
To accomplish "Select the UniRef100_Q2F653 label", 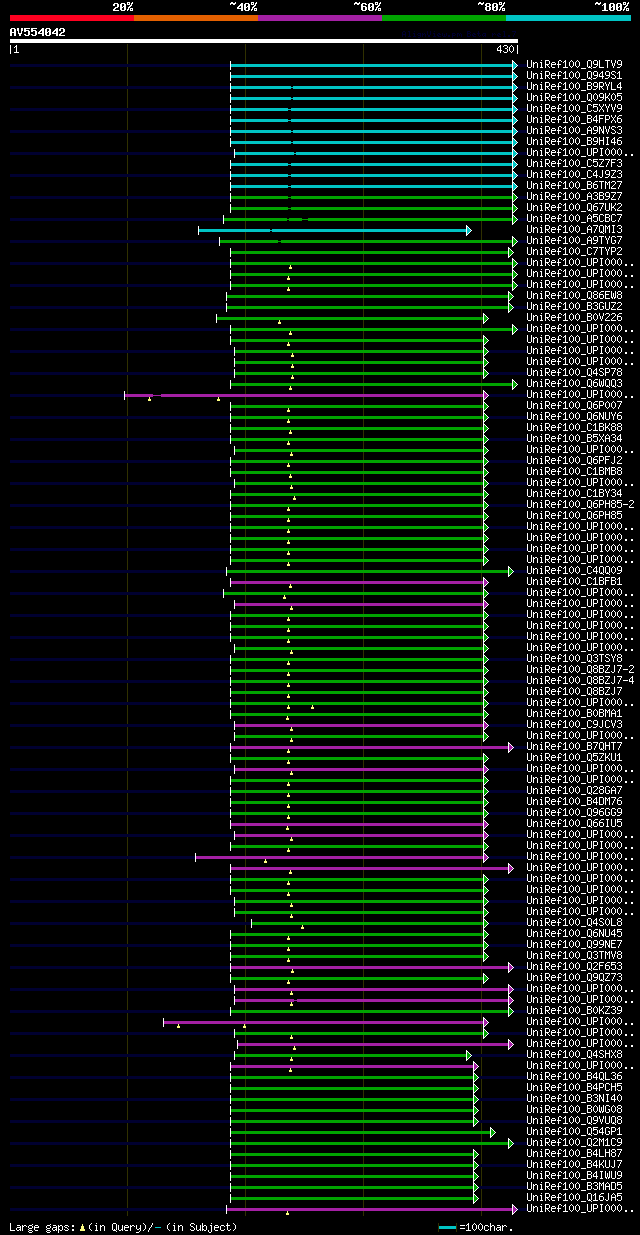I will [x=574, y=966].
